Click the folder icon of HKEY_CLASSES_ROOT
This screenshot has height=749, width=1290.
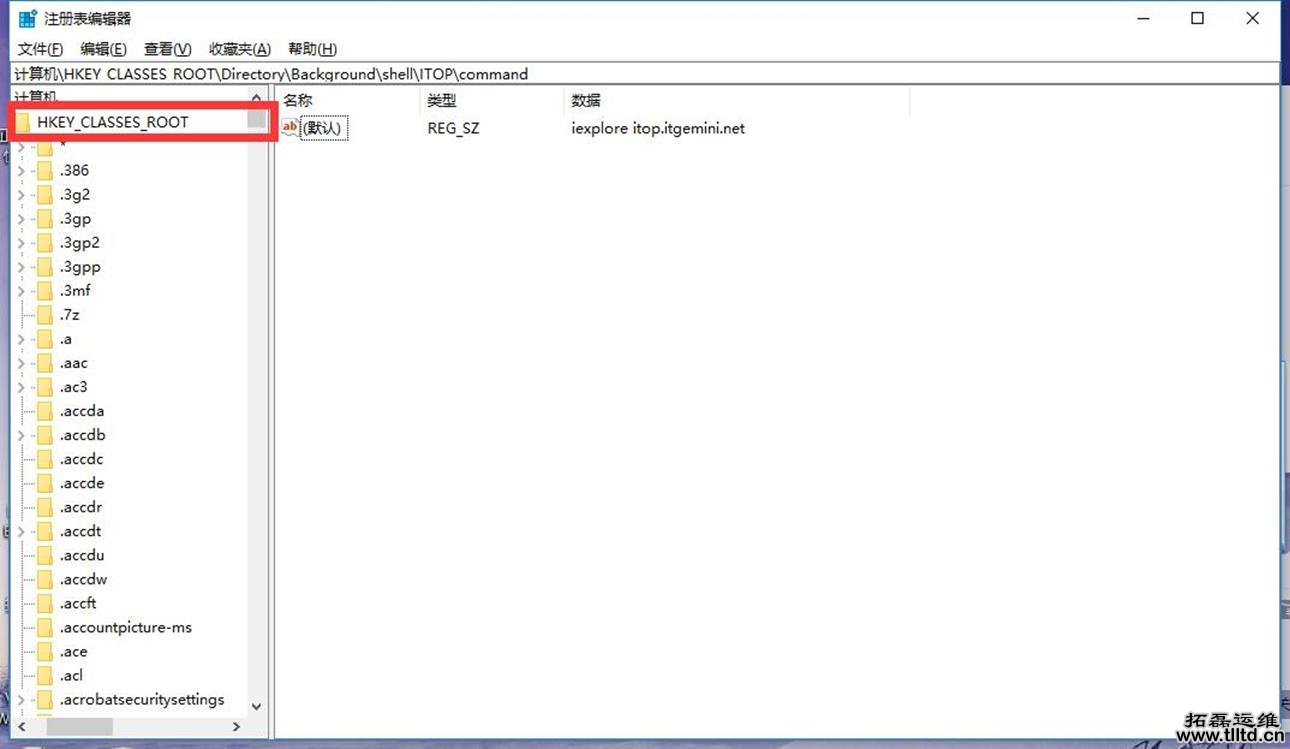pos(23,122)
